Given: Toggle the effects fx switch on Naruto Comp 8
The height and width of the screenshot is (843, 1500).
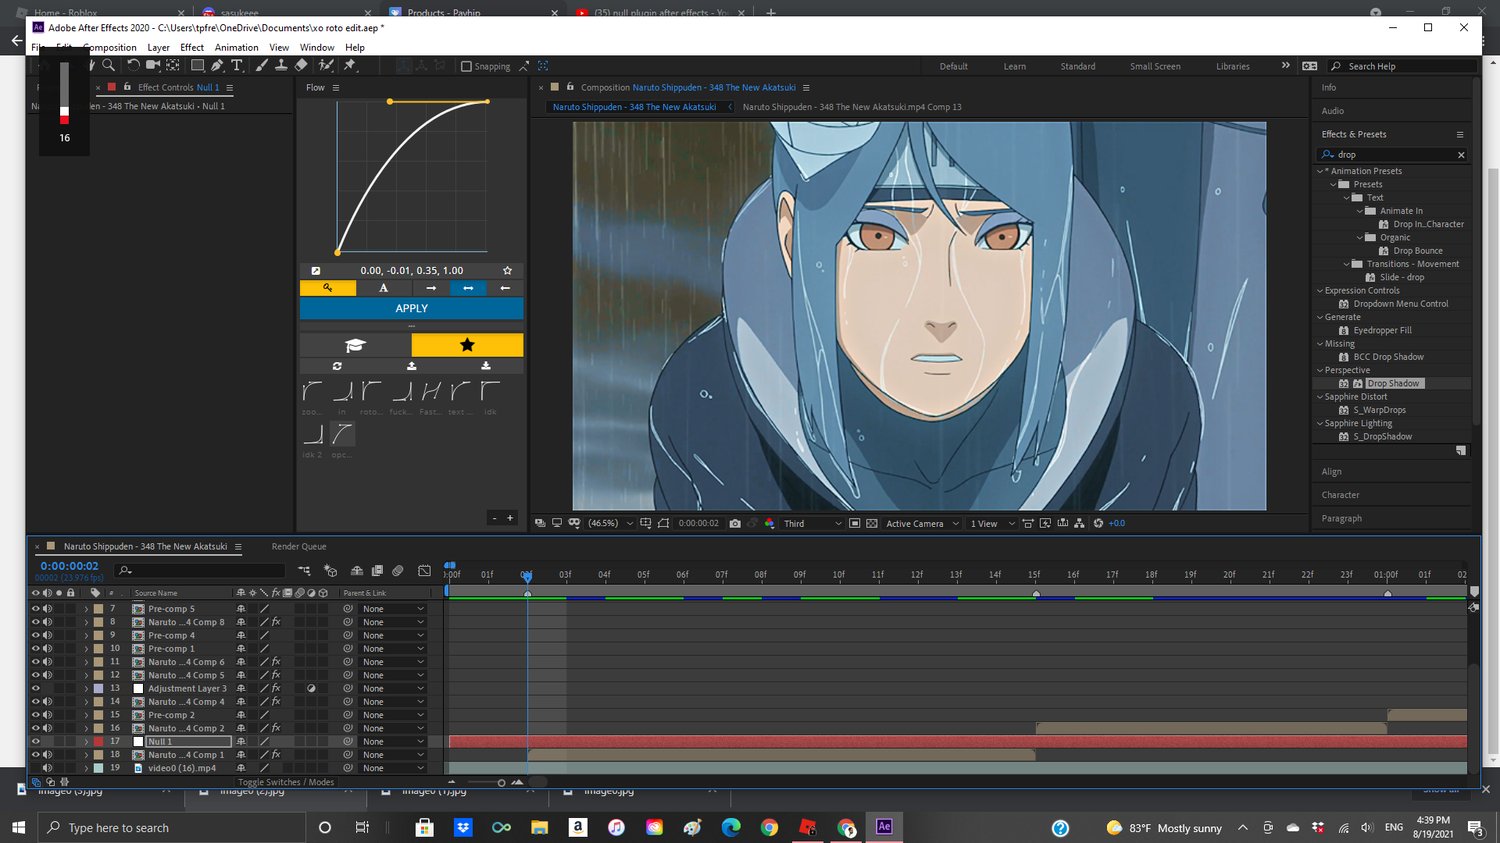Looking at the screenshot, I should [276, 622].
